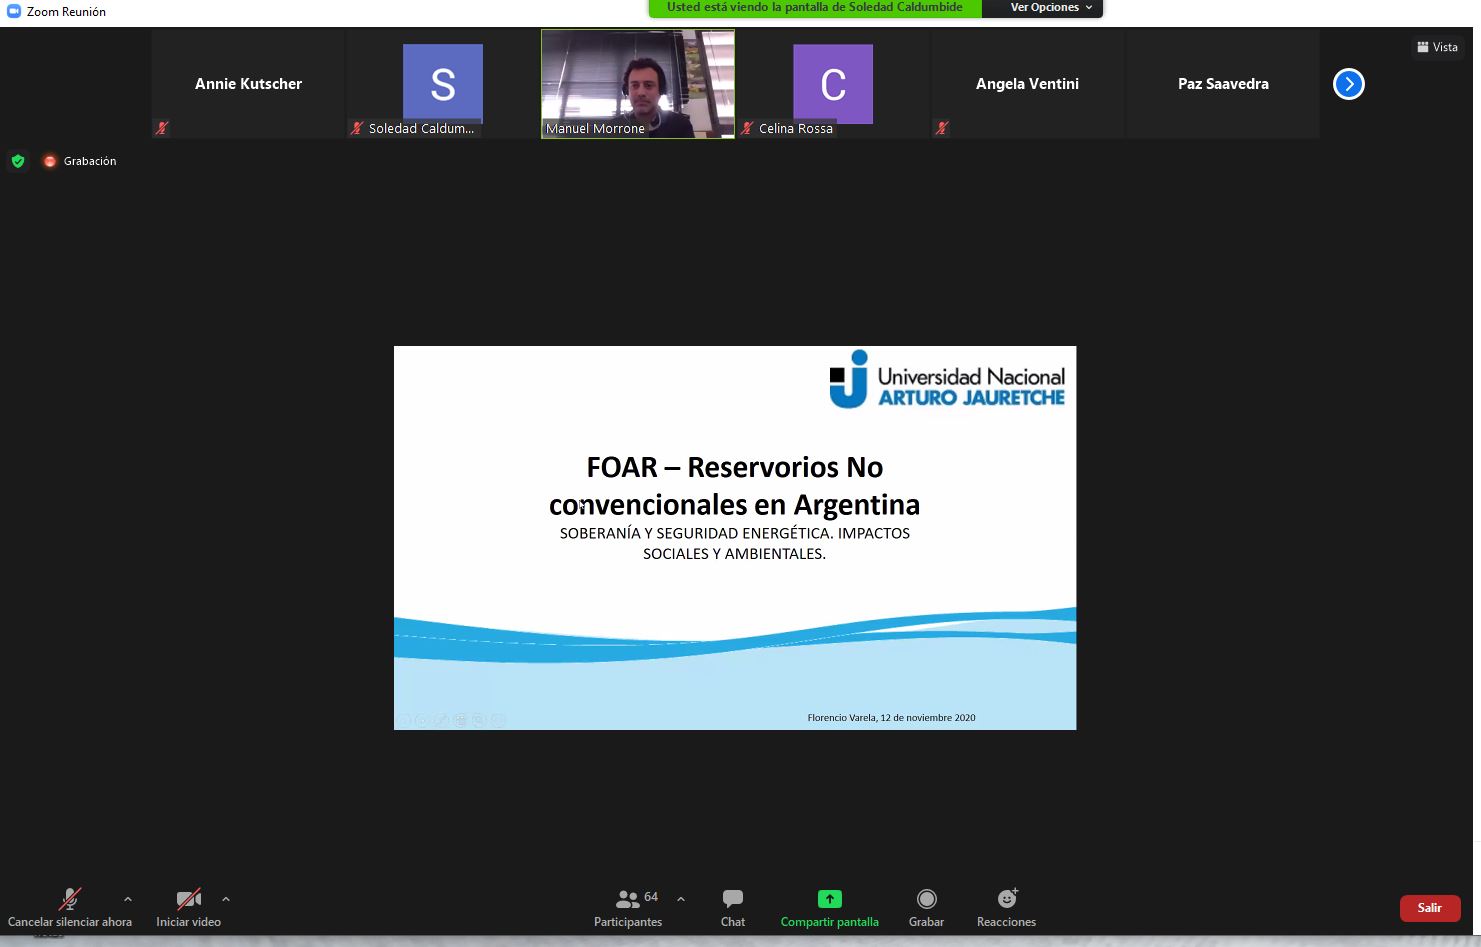Show next participants with blue arrow
The image size is (1481, 947).
(x=1348, y=84)
